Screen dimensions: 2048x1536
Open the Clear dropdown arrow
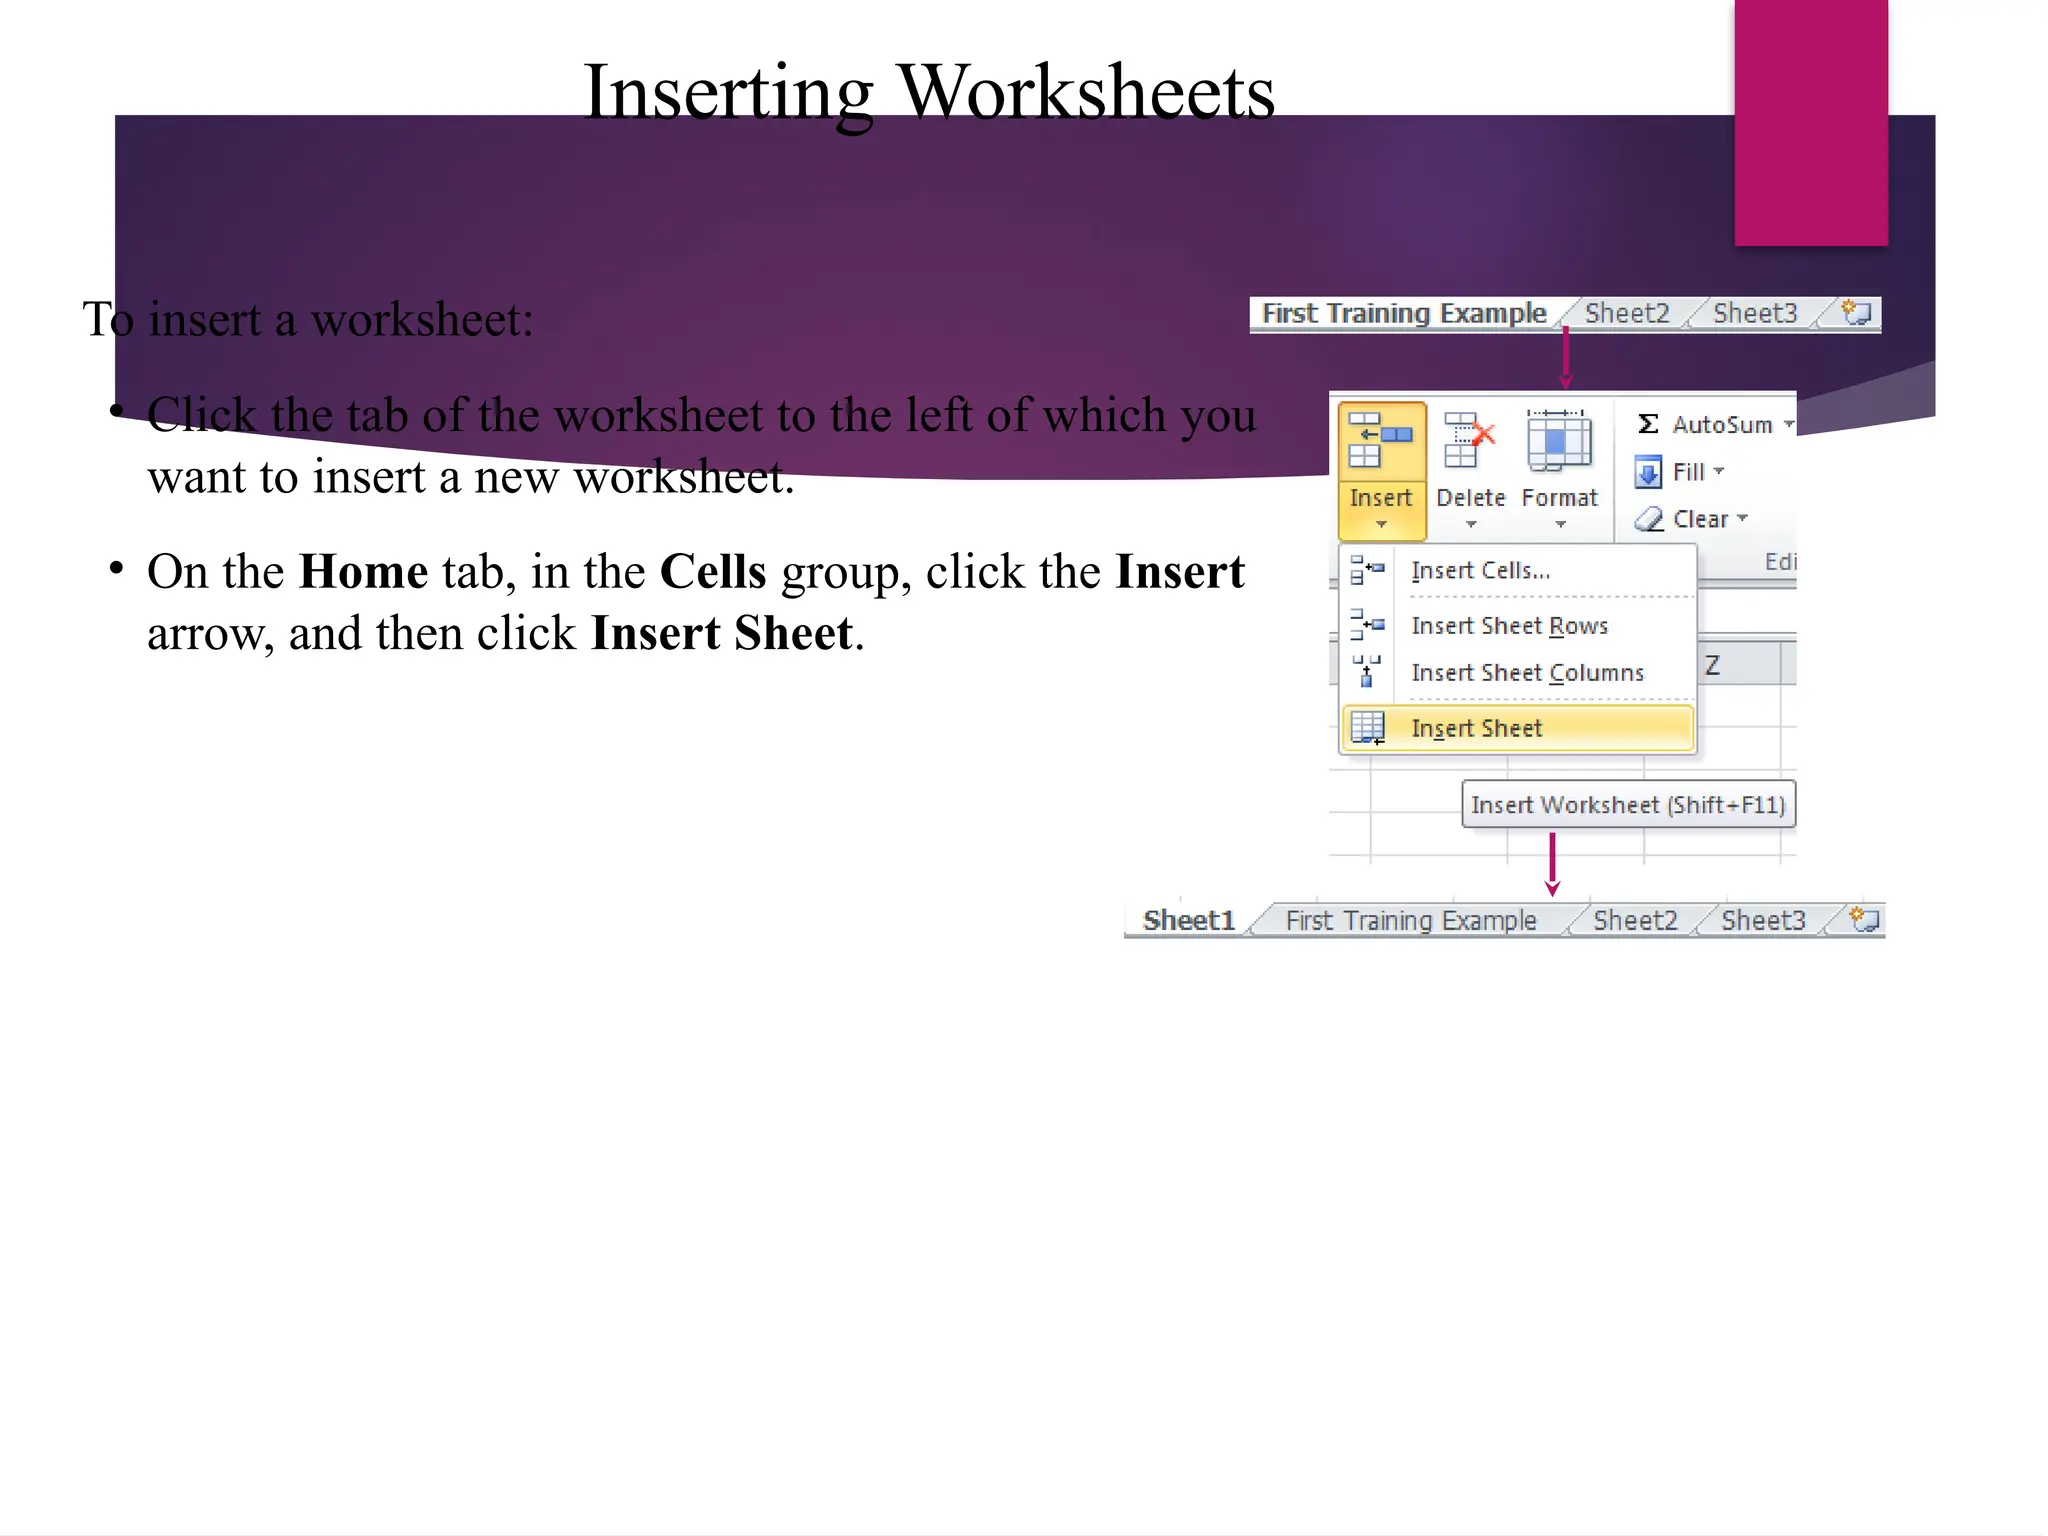pos(1743,518)
